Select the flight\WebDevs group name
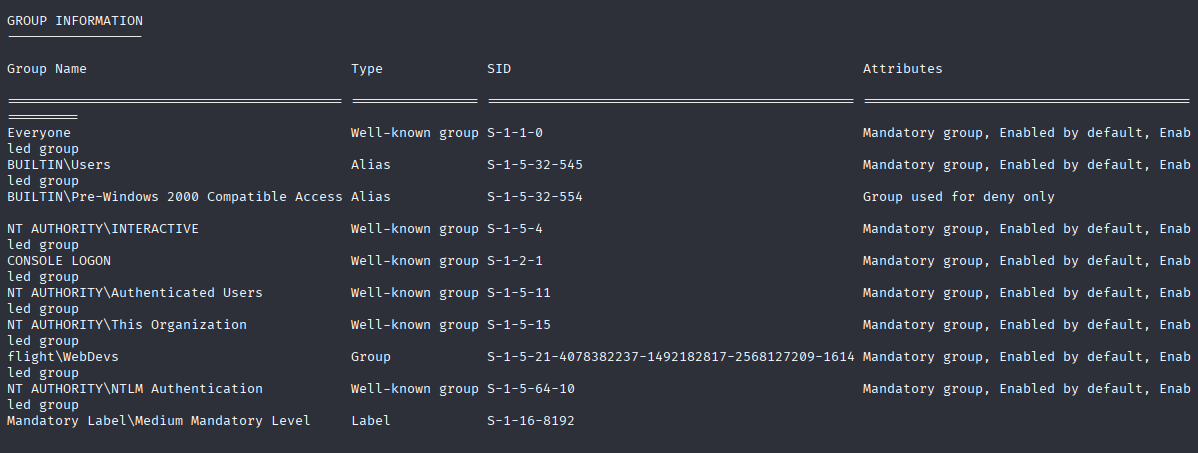1198x453 pixels. 63,358
